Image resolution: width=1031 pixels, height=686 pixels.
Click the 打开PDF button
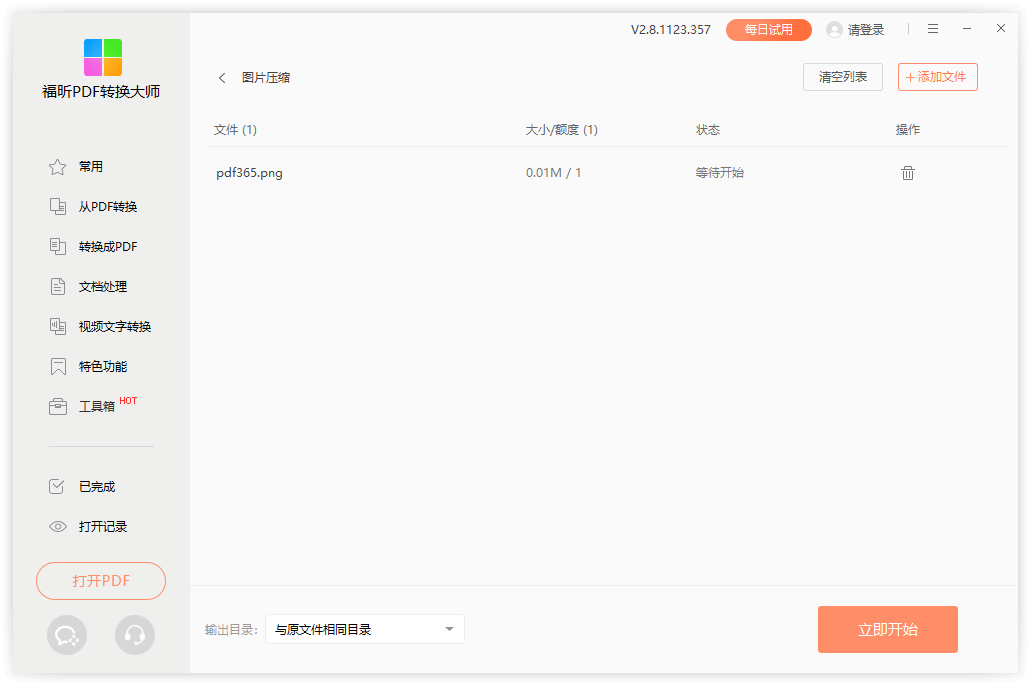101,581
